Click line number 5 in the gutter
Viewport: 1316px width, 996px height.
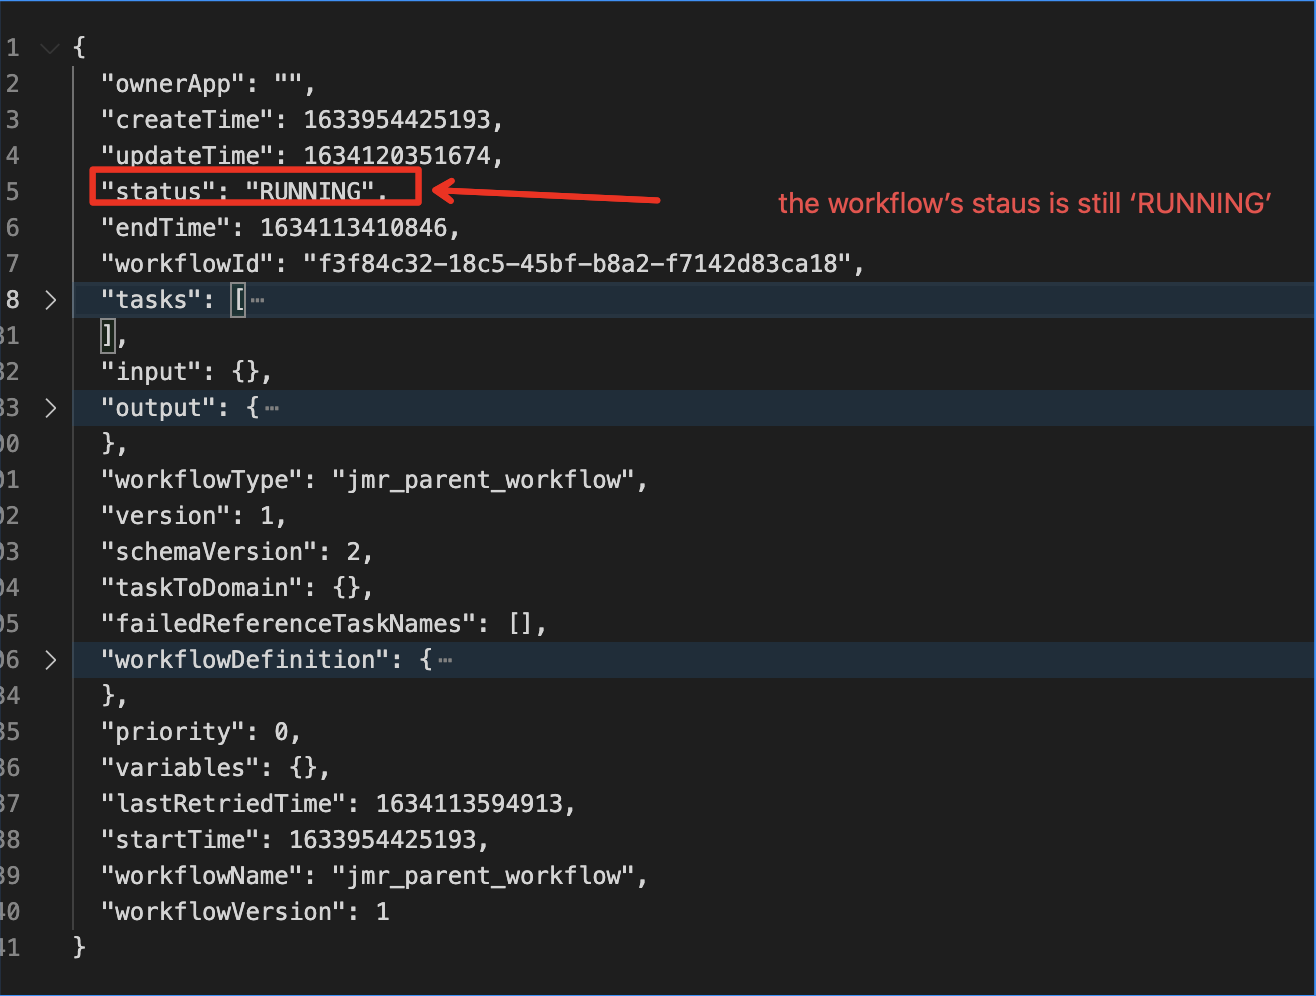pyautogui.click(x=13, y=190)
